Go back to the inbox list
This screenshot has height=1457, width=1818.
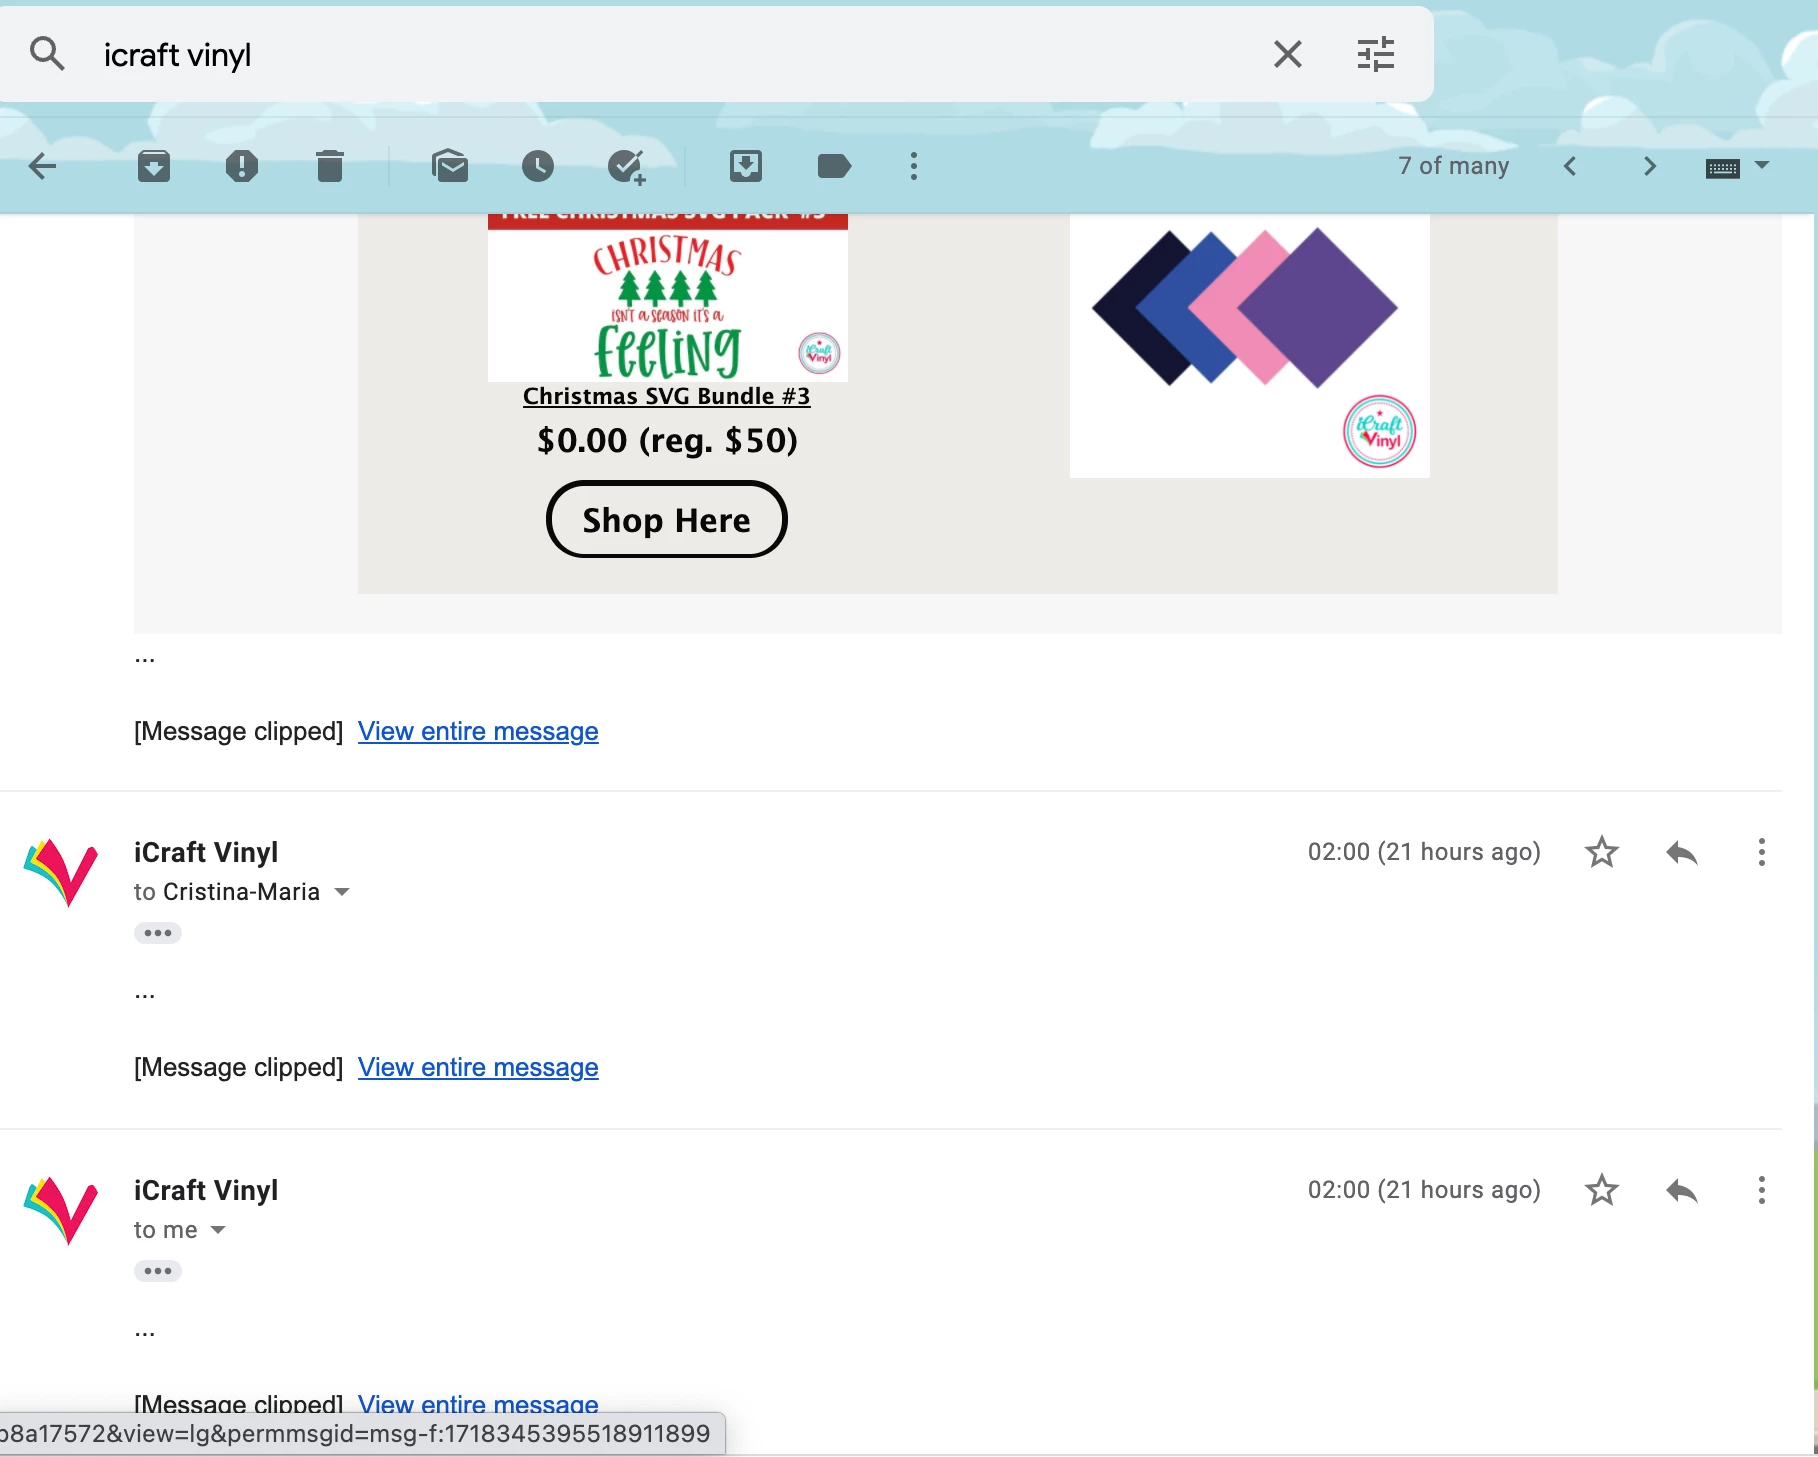click(x=43, y=166)
